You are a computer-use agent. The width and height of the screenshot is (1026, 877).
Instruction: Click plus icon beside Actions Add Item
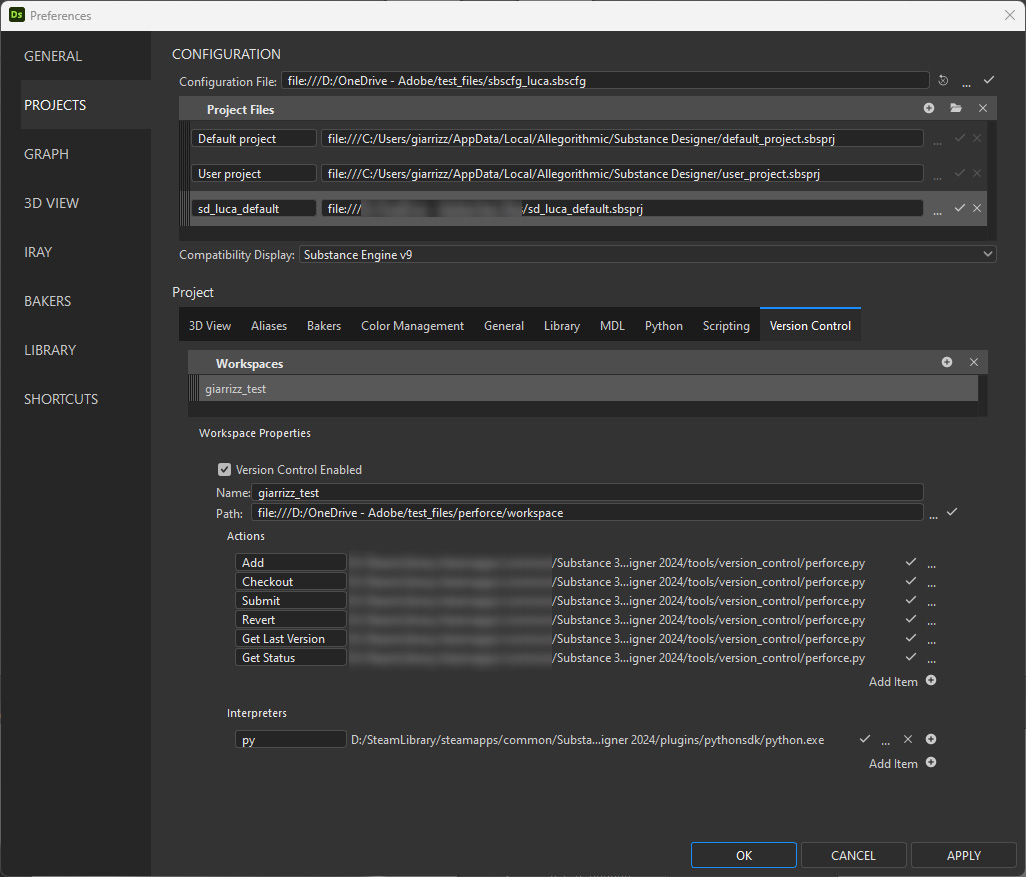pos(931,681)
